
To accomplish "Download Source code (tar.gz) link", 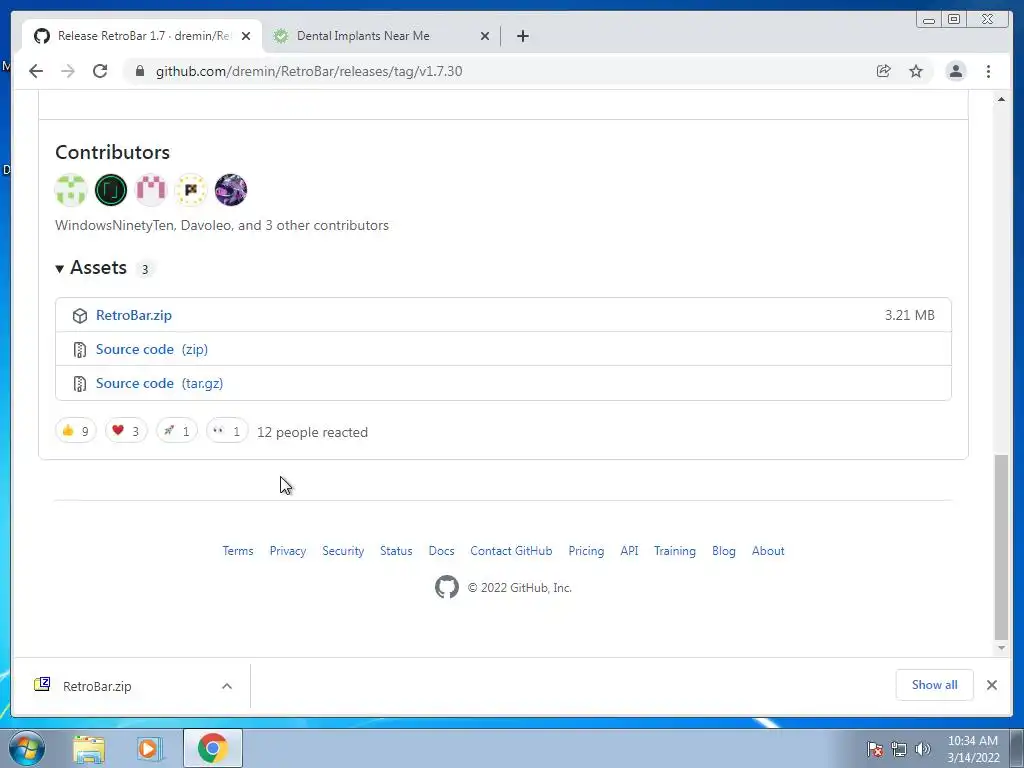I will click(159, 383).
